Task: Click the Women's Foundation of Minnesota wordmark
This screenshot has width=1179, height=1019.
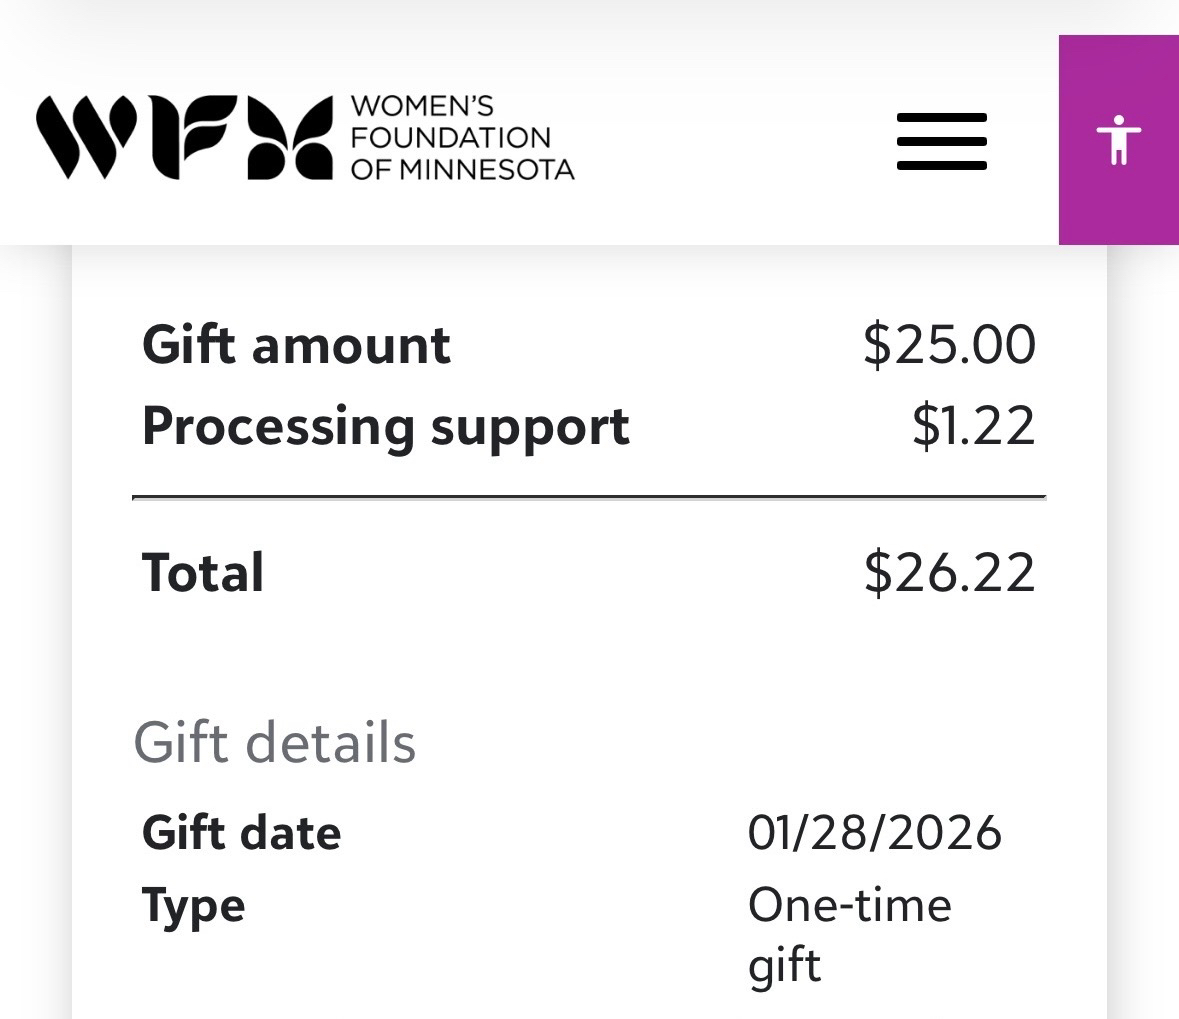Action: (x=461, y=138)
